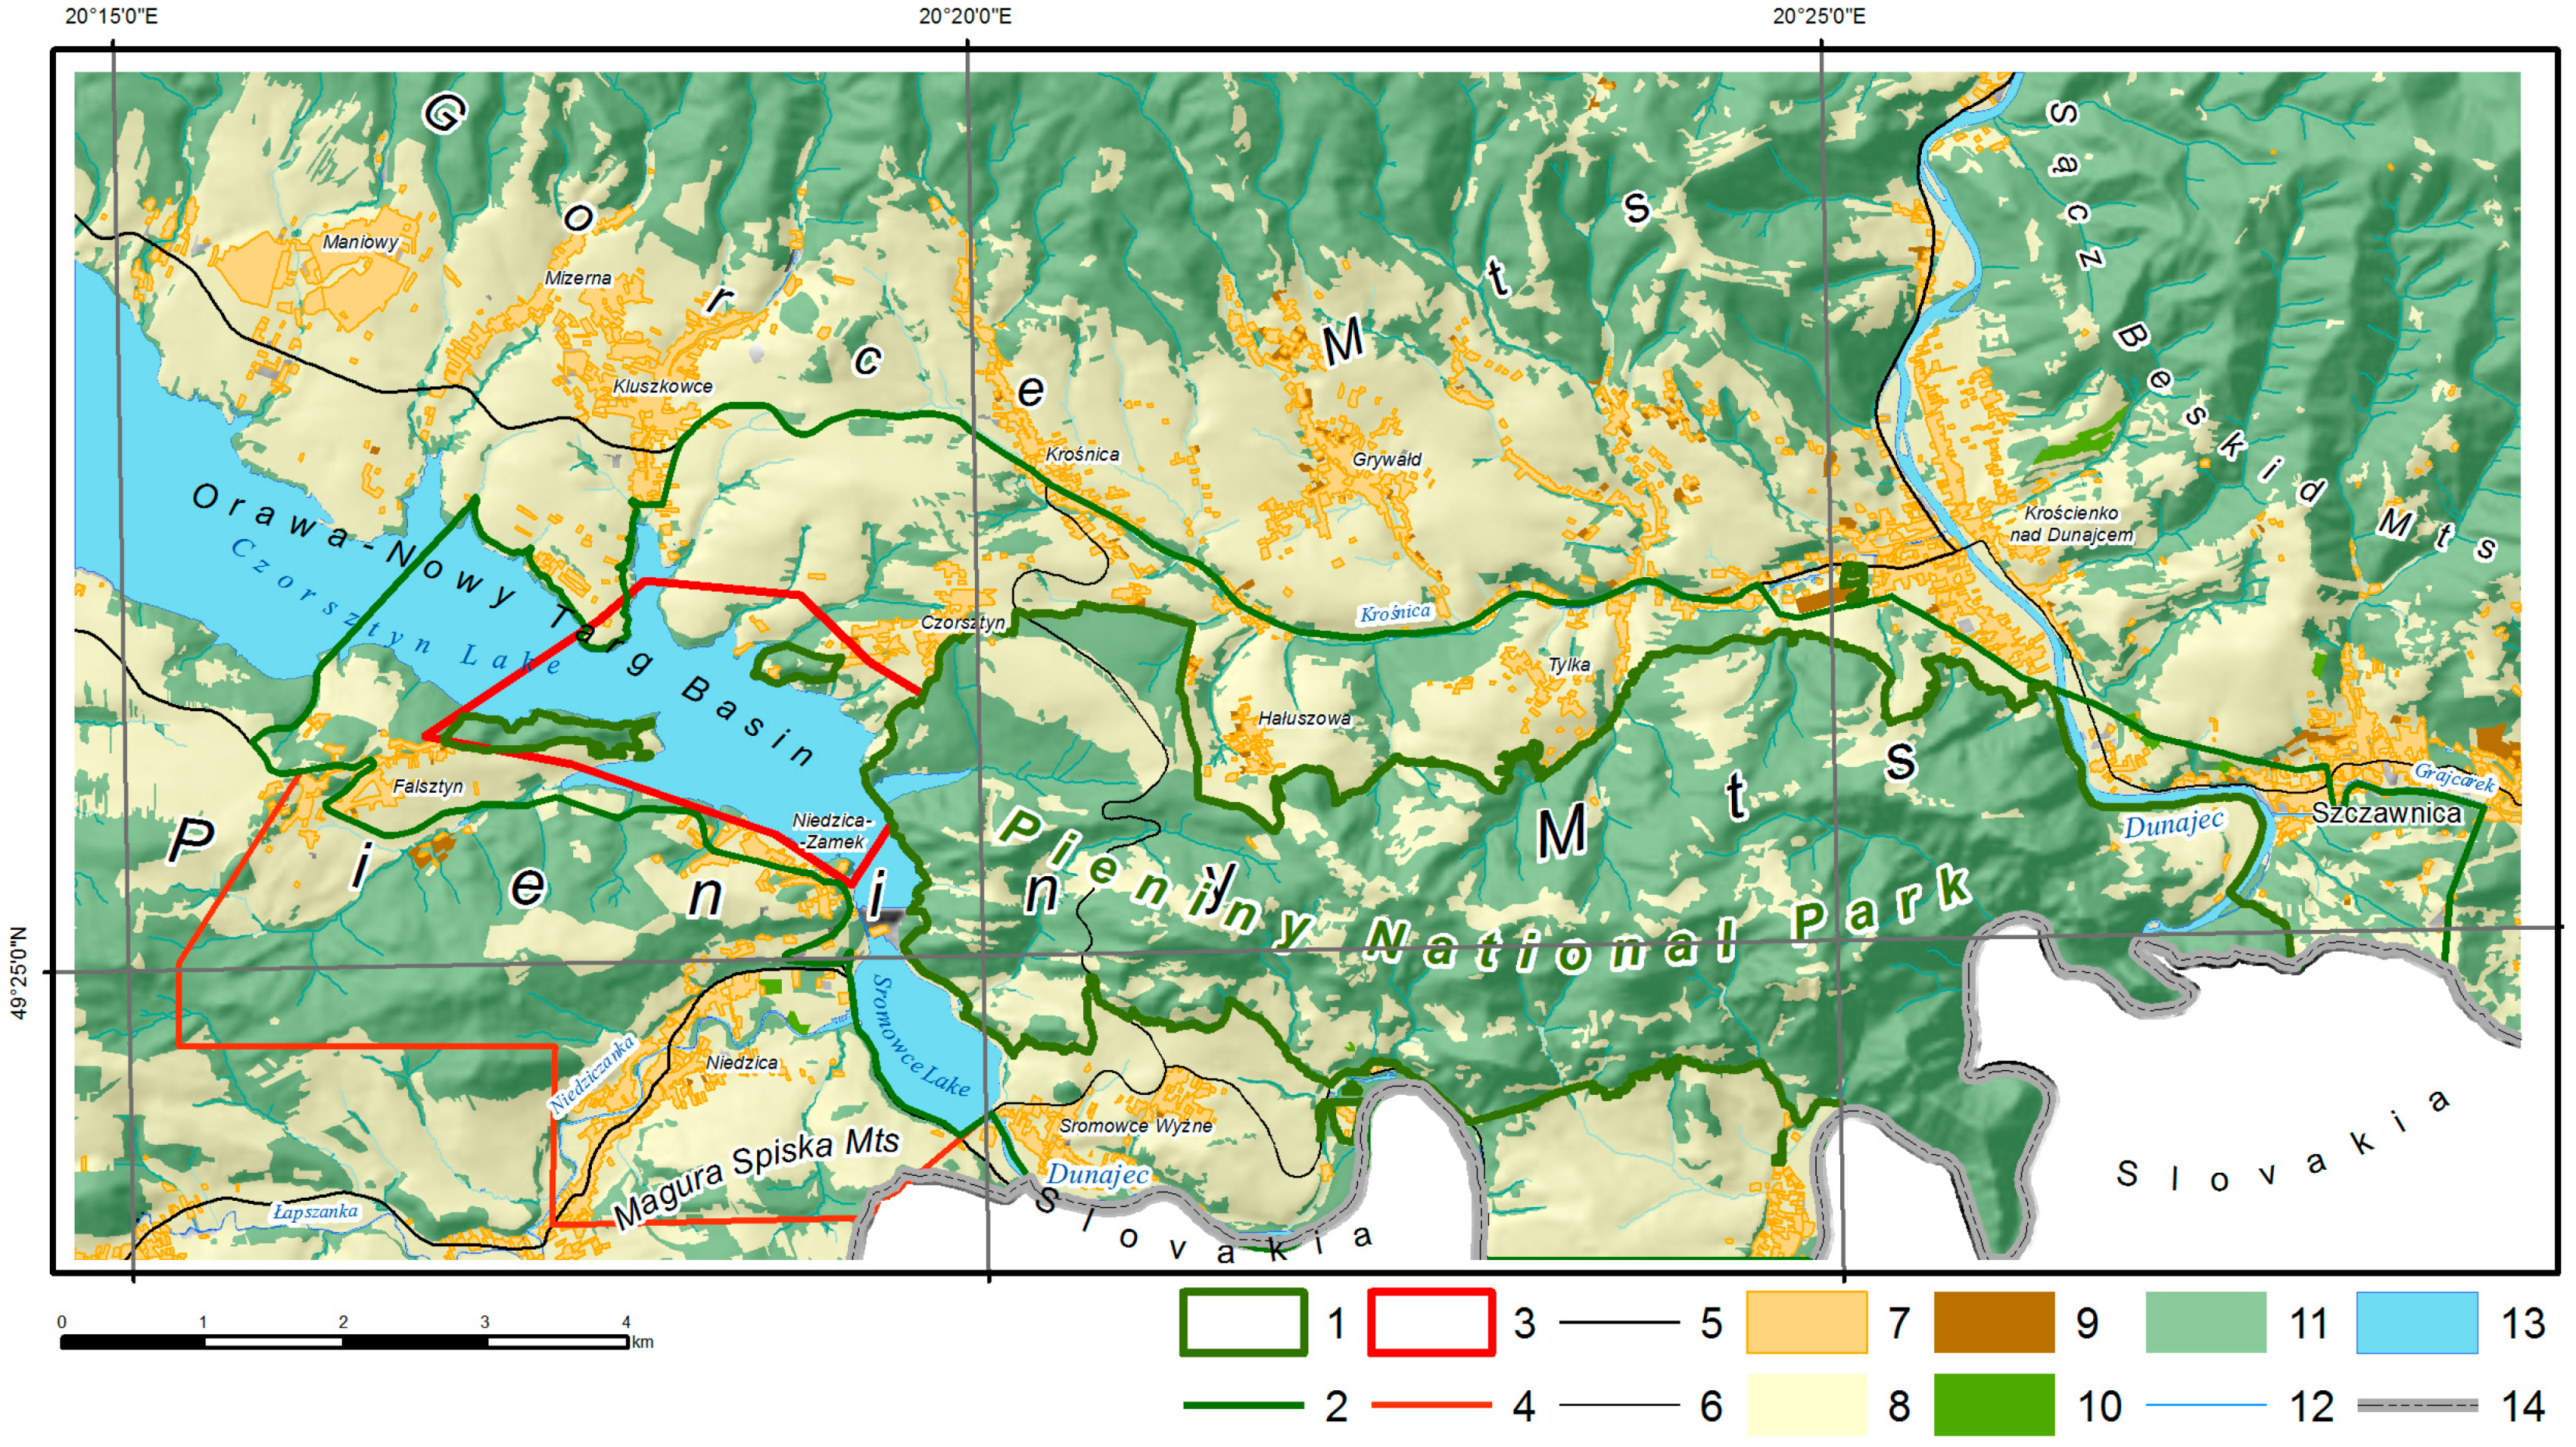Click the 20°20'0"E longitude label
Viewport: 2576px width, 1447px height.
pyautogui.click(x=964, y=17)
